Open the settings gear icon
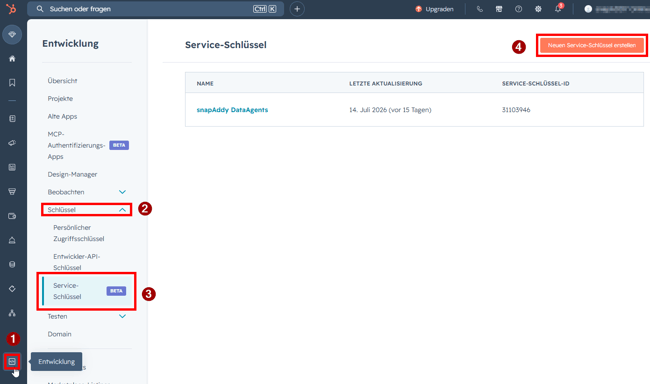The image size is (650, 384). click(538, 9)
